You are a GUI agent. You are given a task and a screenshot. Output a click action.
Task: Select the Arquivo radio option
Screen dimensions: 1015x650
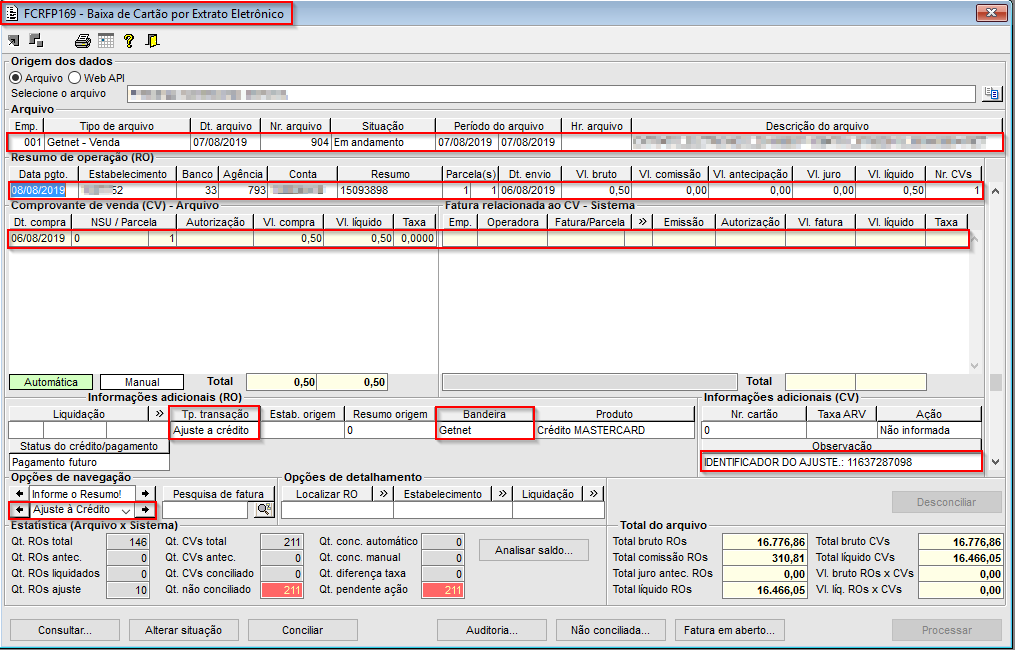[16, 78]
